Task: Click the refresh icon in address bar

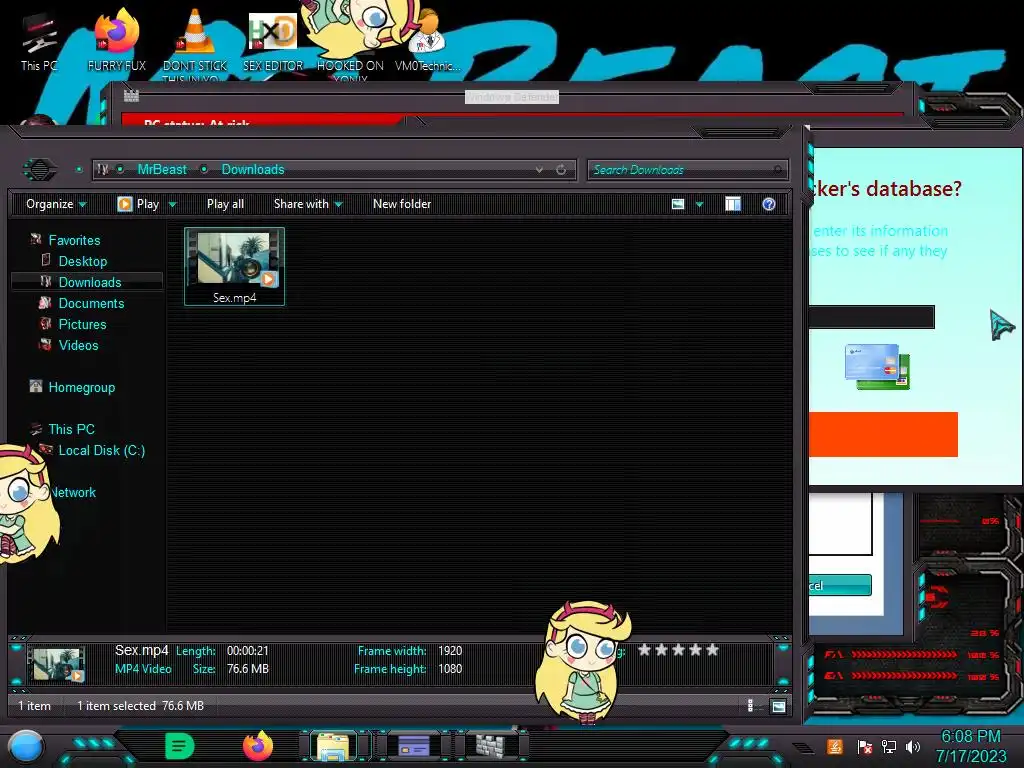Action: [561, 170]
